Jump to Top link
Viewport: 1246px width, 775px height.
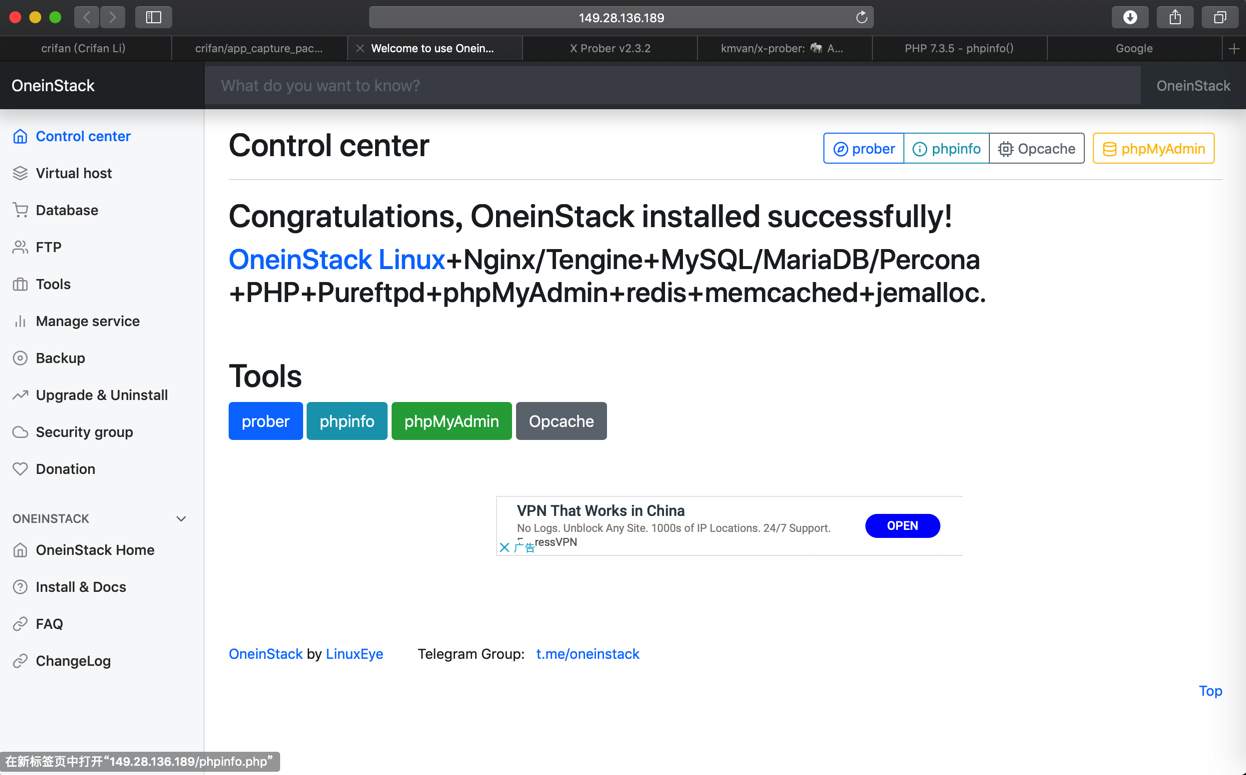[1210, 691]
